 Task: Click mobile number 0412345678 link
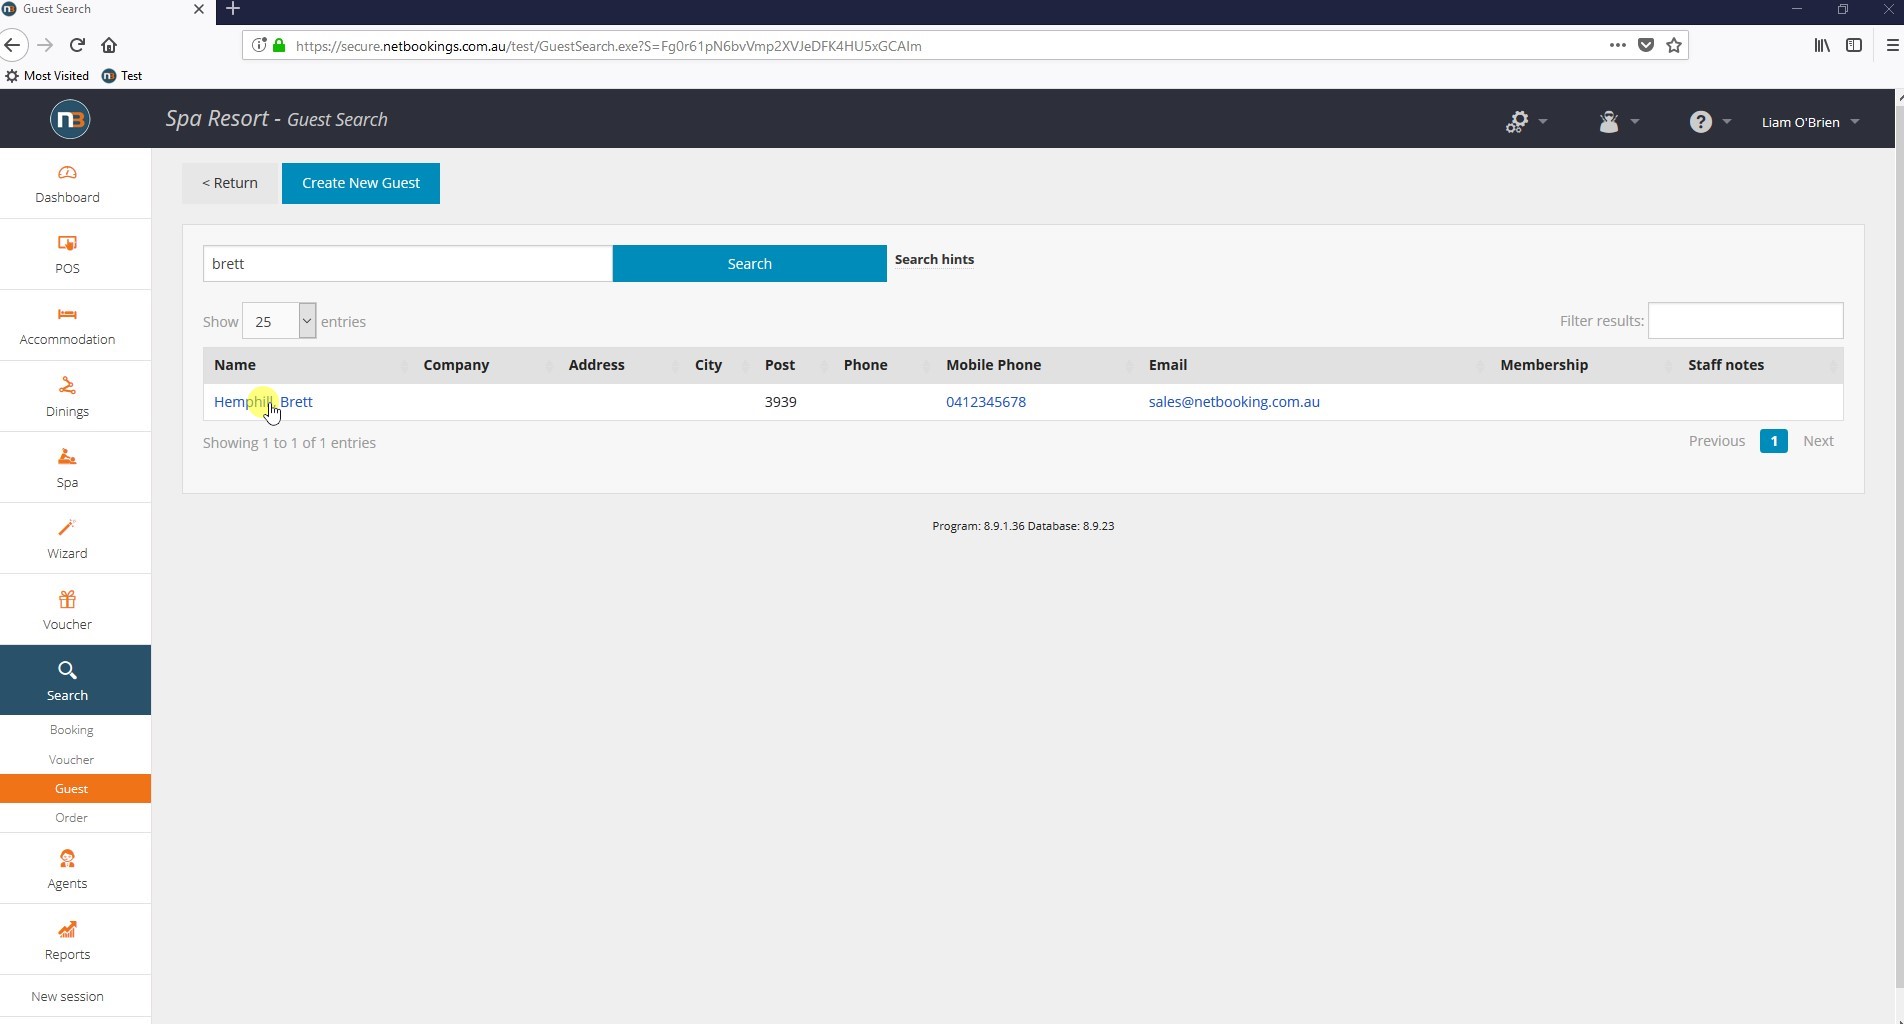pos(986,402)
